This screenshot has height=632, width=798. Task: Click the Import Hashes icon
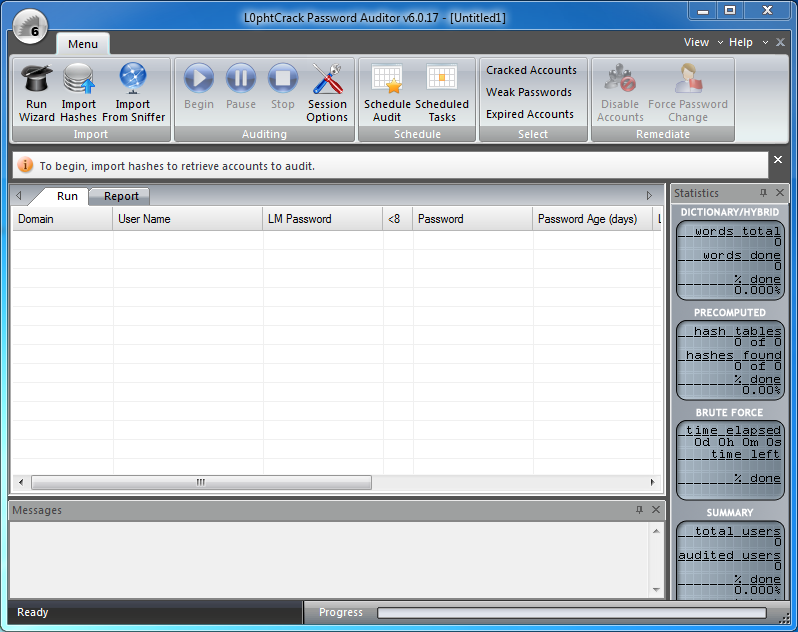pos(78,93)
